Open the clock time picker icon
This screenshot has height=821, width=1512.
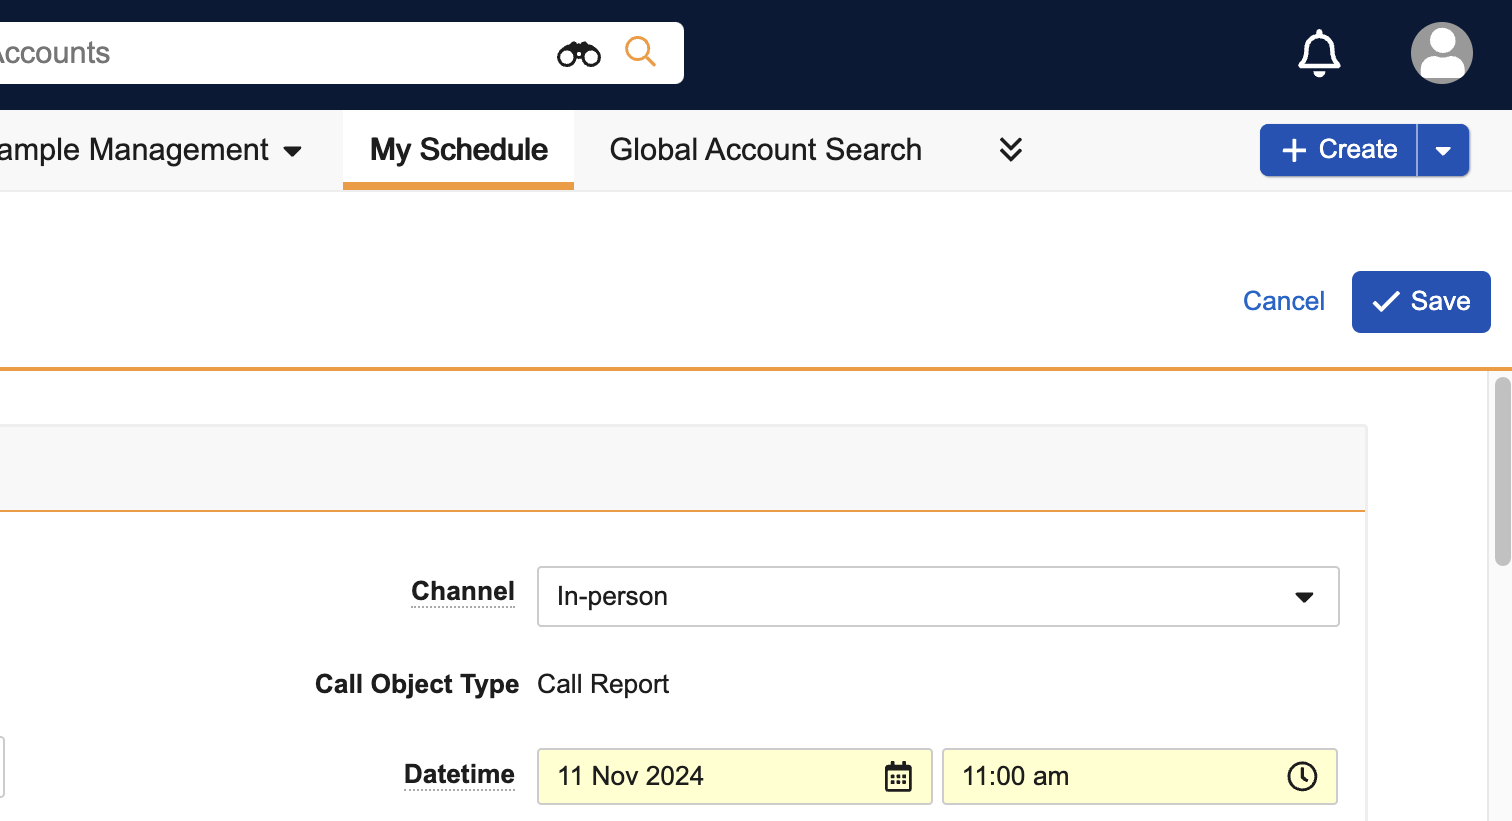[1302, 777]
